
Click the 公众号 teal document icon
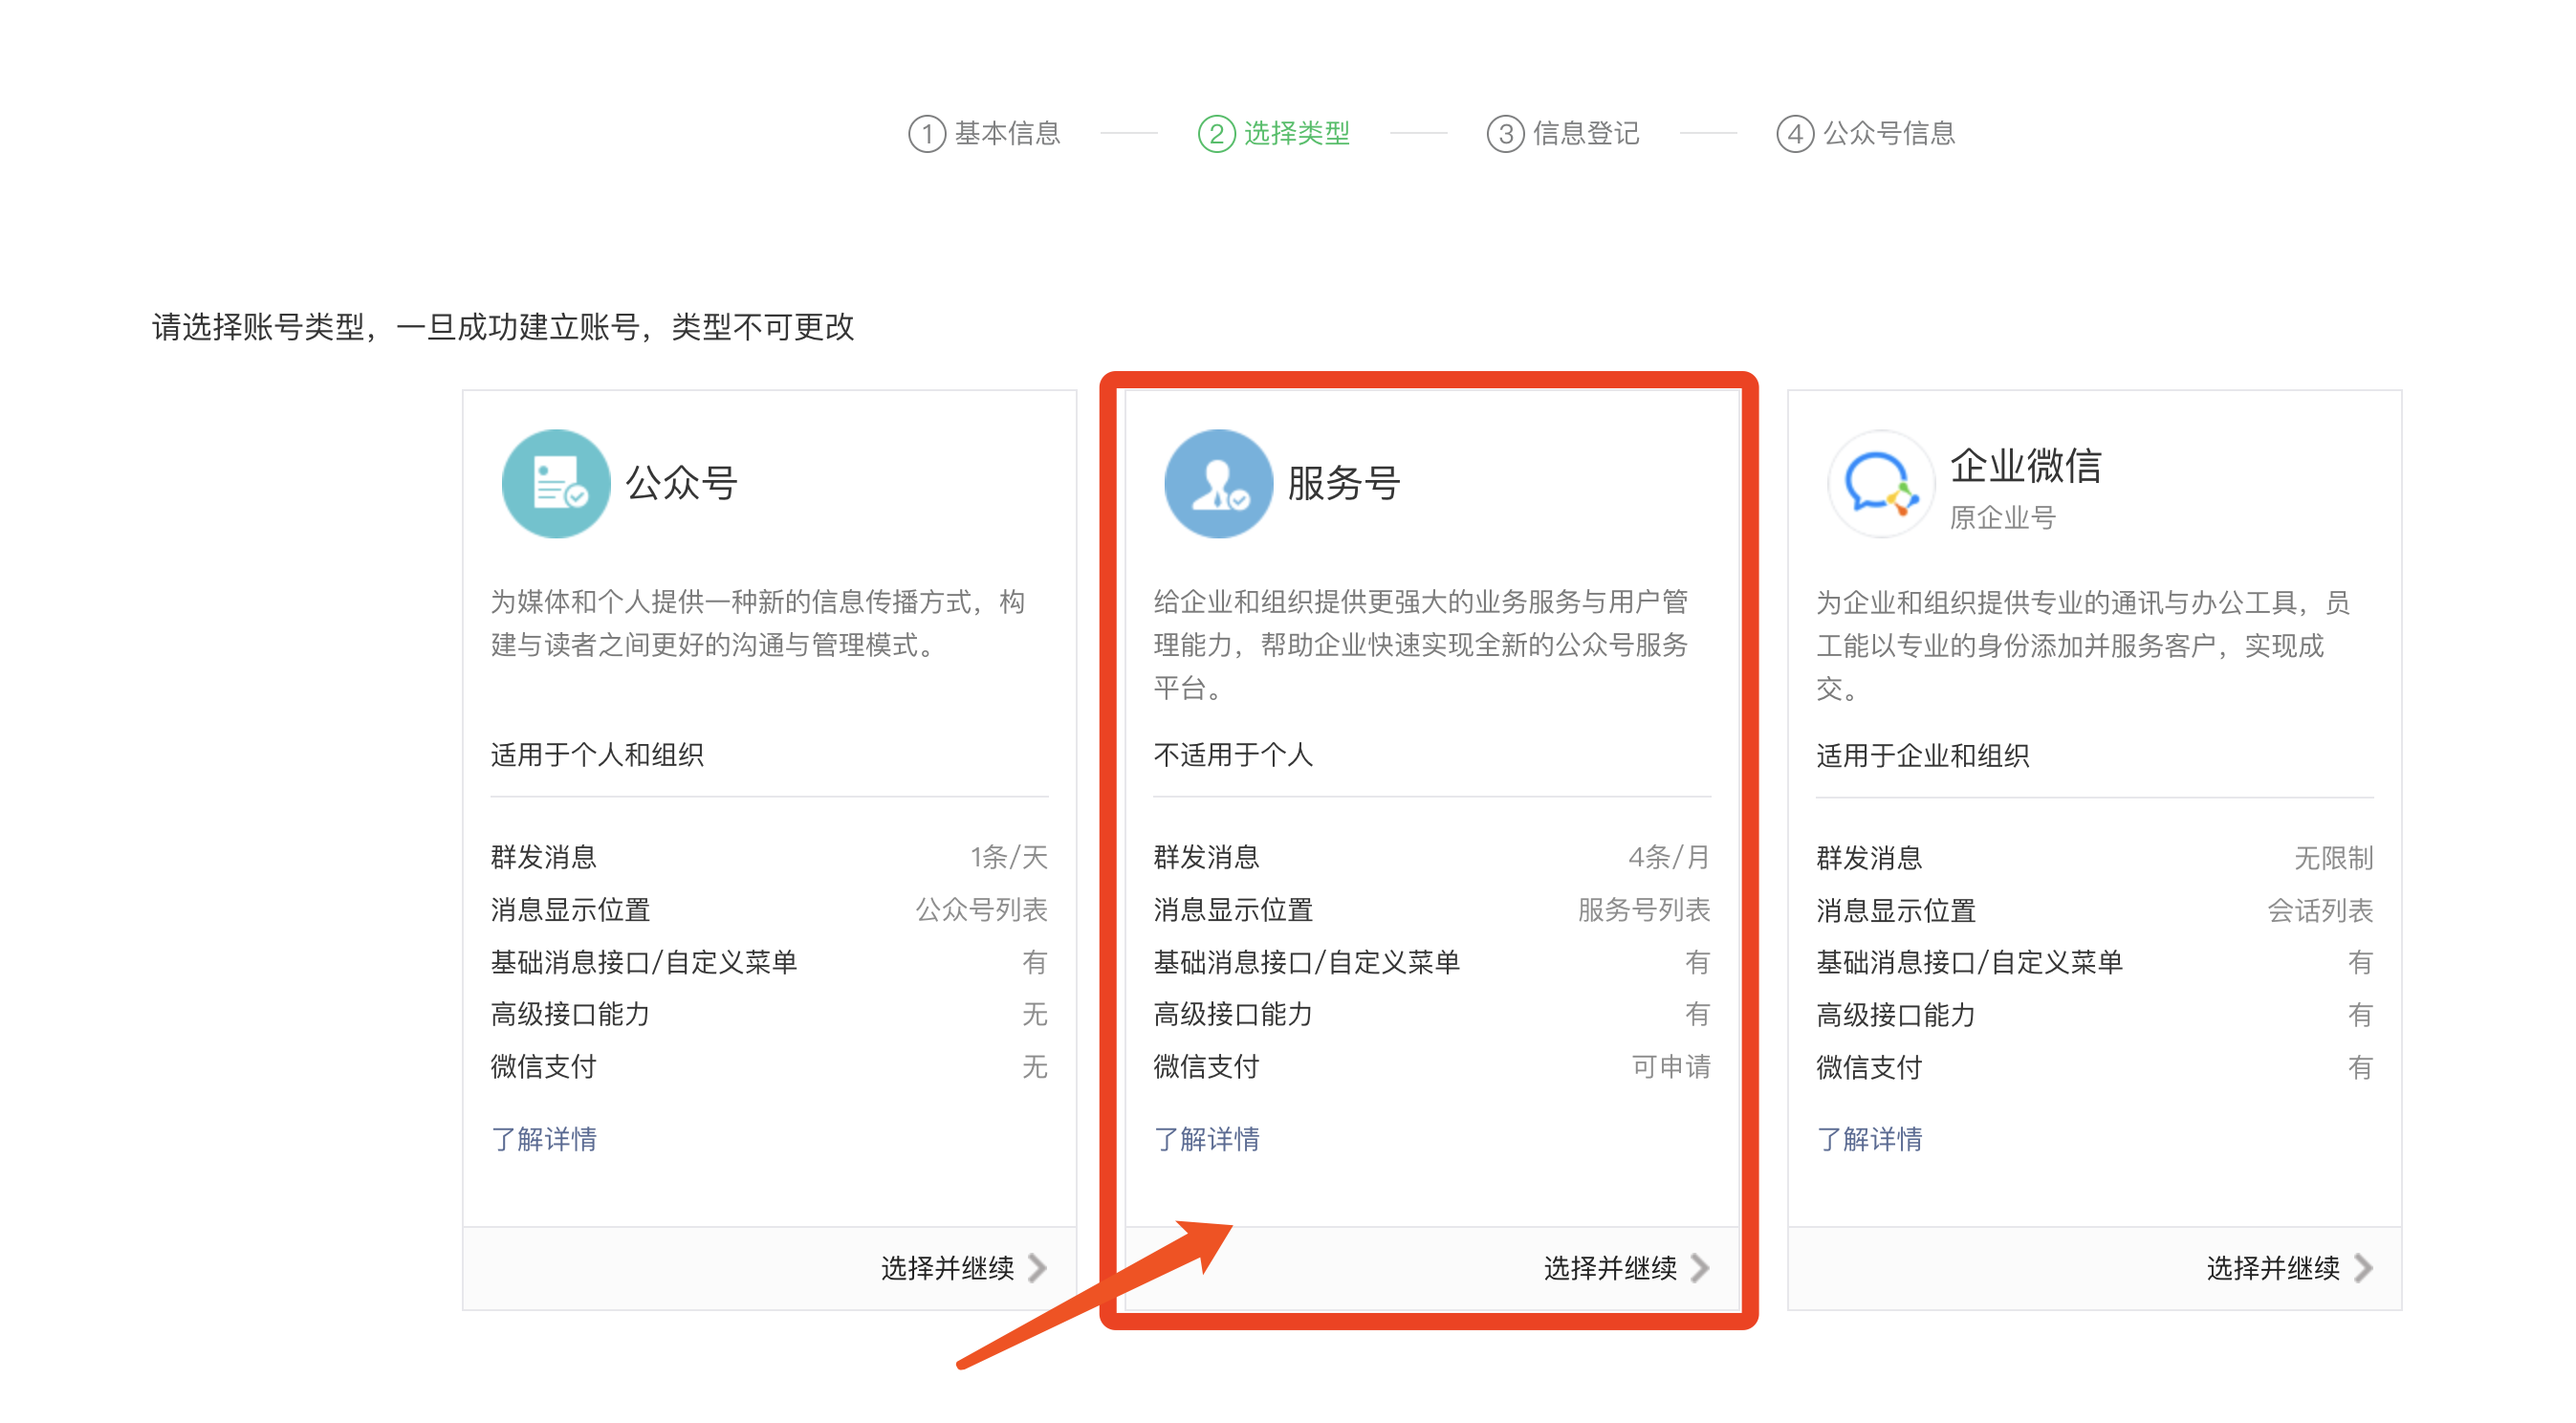tap(555, 484)
